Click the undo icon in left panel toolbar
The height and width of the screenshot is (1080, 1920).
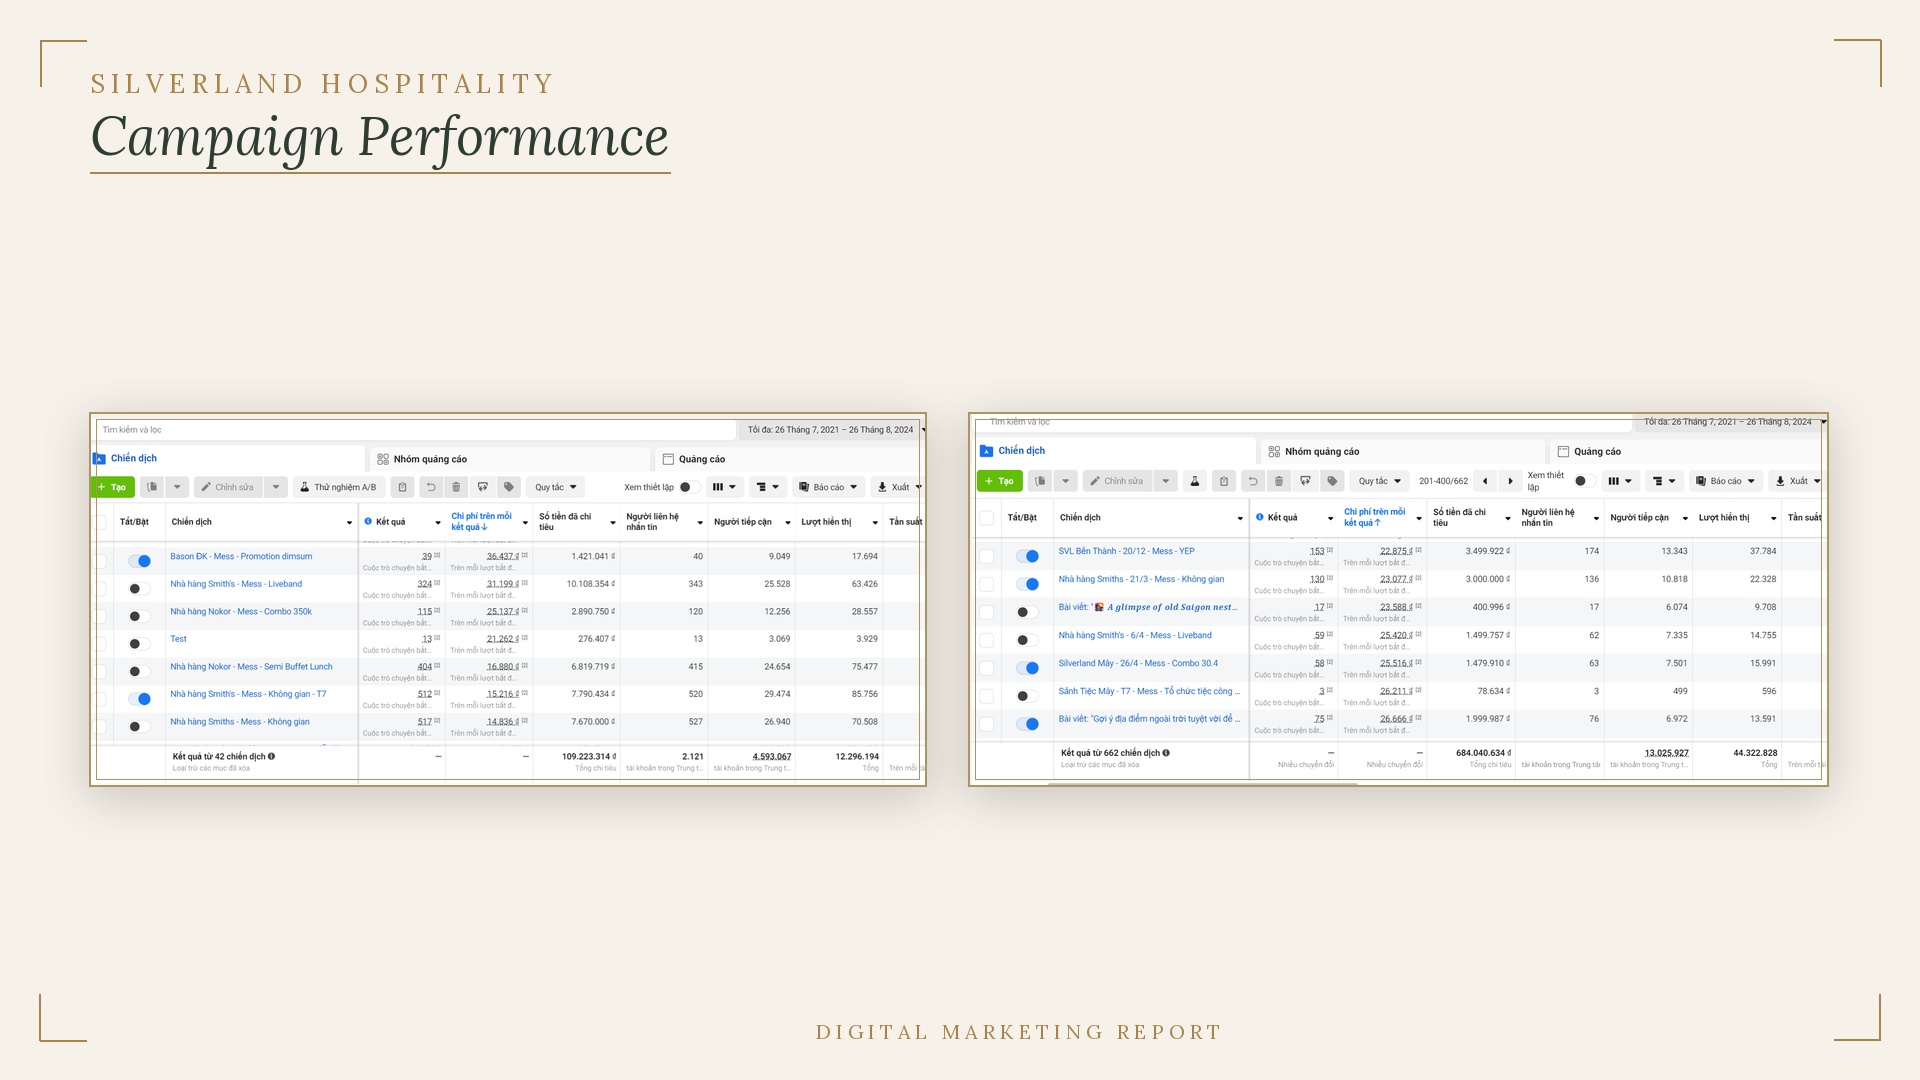click(431, 487)
